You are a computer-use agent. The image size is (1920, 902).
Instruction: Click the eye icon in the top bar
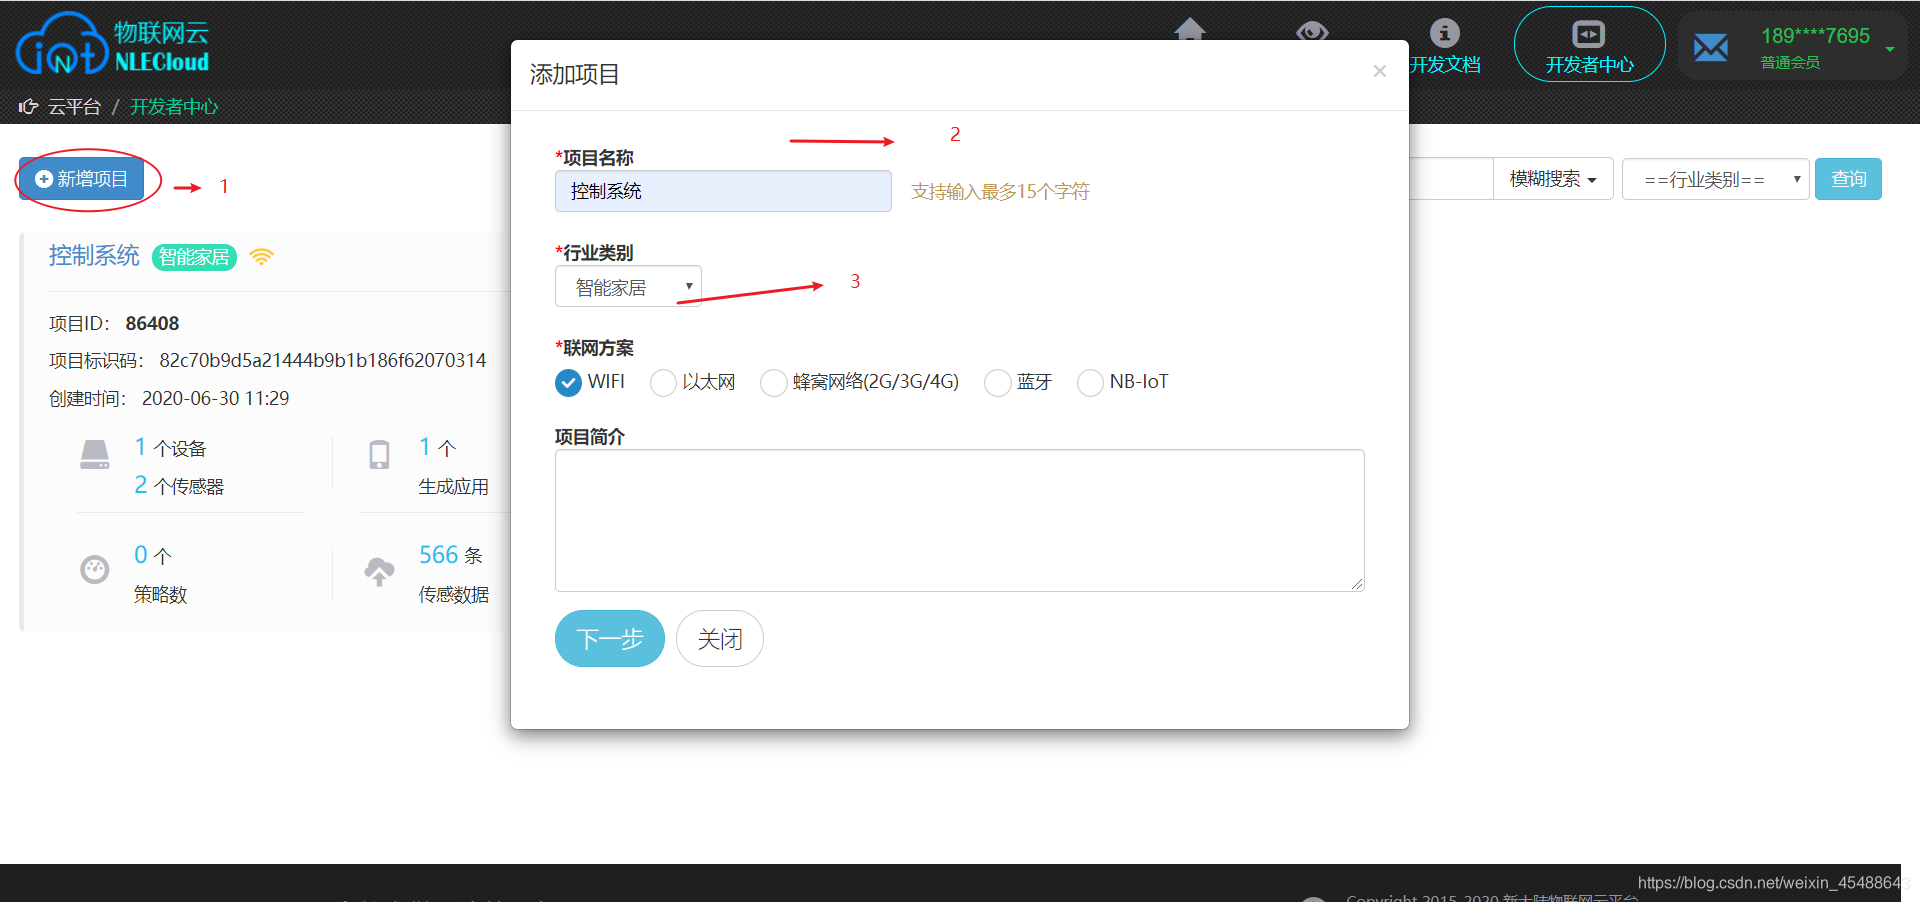pyautogui.click(x=1312, y=31)
